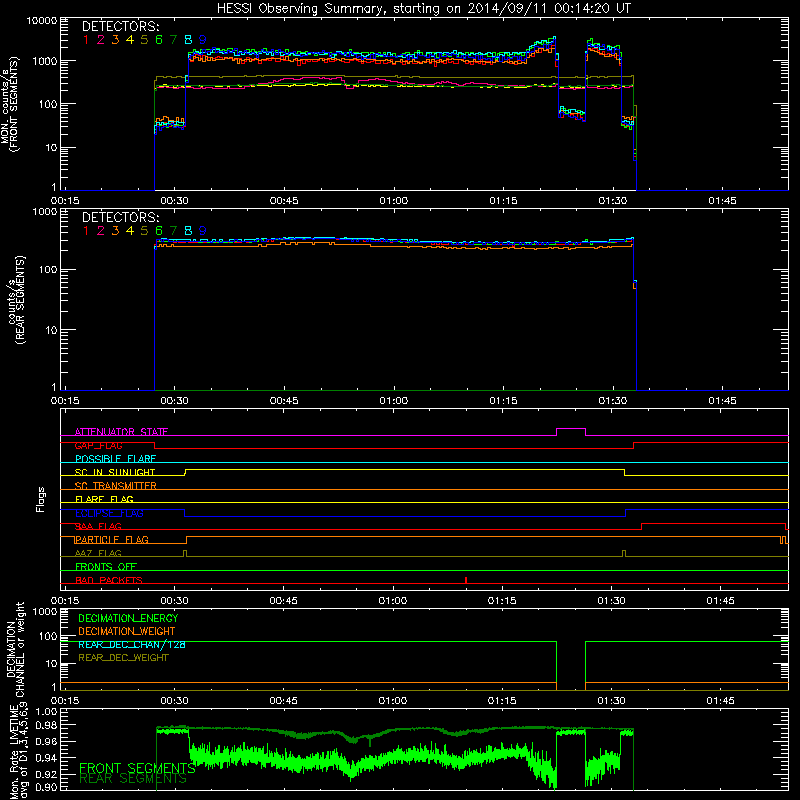Viewport: 800px width, 800px height.
Task: Click the 'REAR_DEC_WEIGHT' legend label
Action: click(123, 658)
